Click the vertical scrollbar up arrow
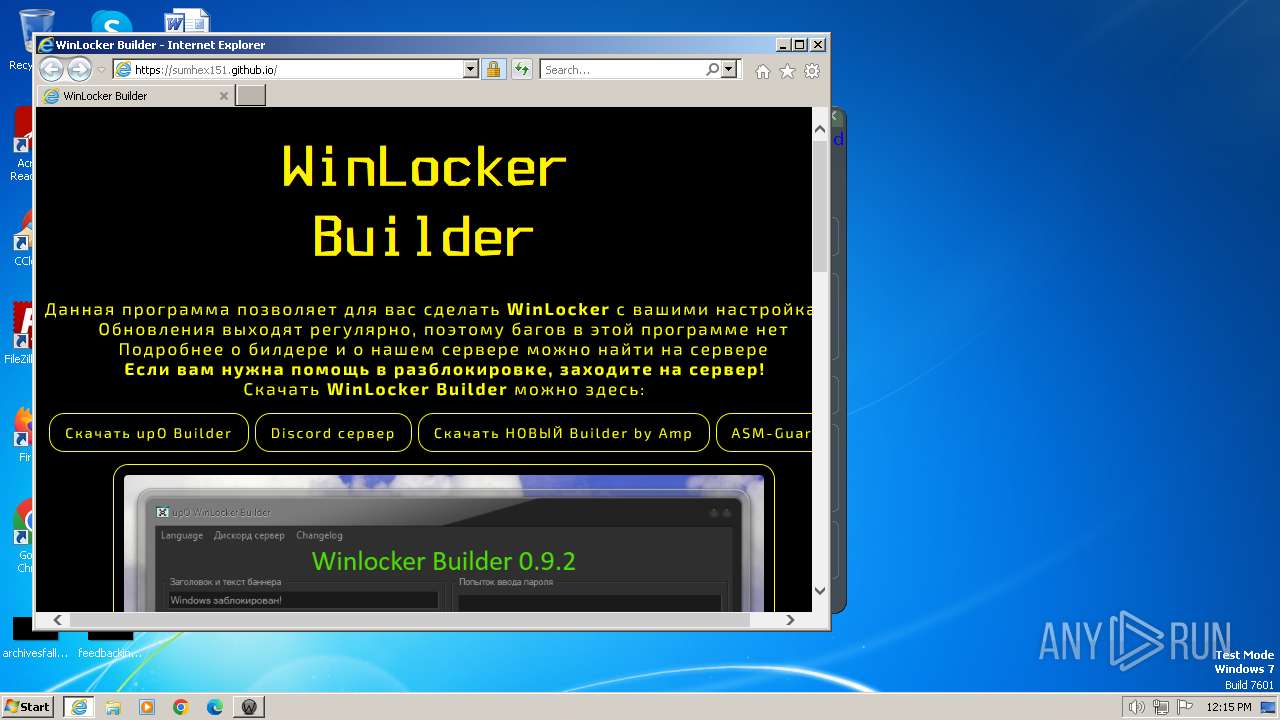Screen dimensions: 1280x720 [x=820, y=129]
